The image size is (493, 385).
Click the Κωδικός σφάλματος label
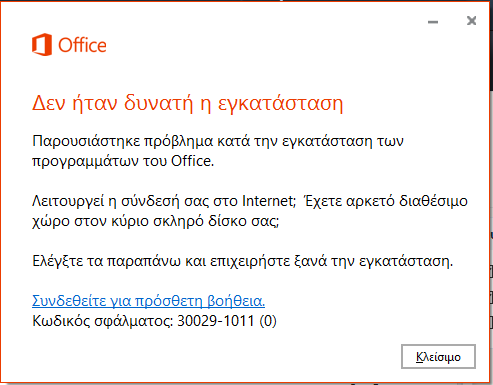103,321
